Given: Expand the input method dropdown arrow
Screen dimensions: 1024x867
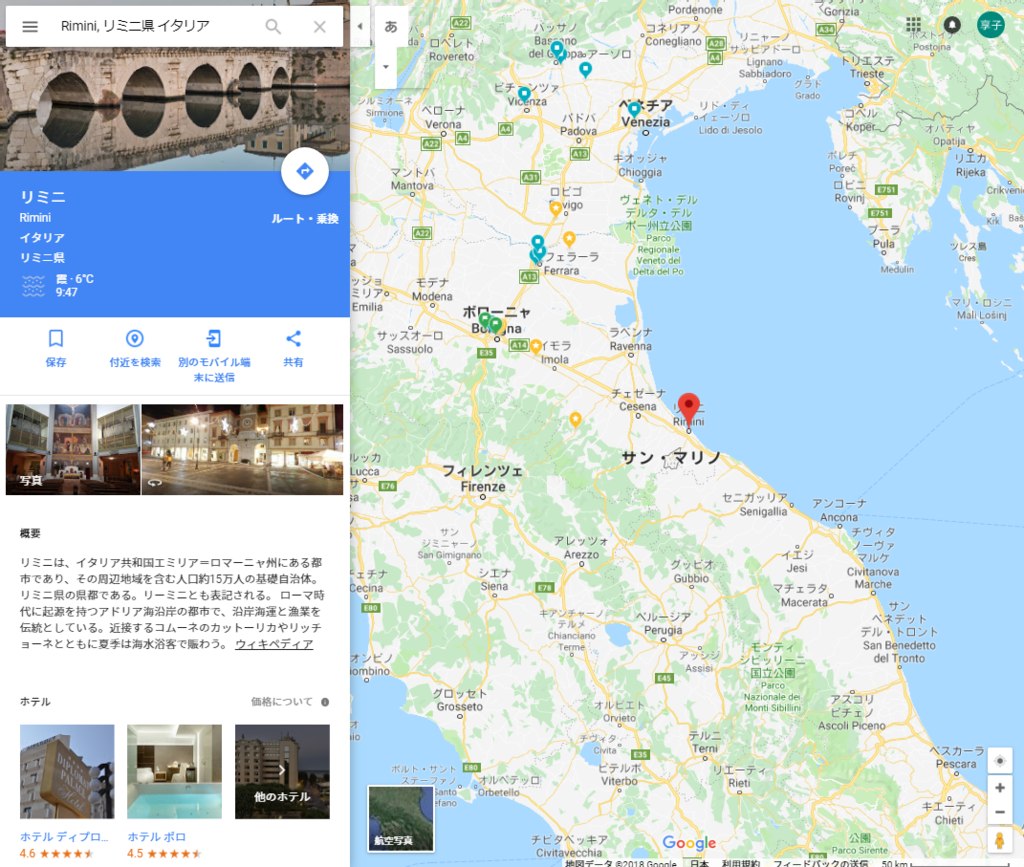Looking at the screenshot, I should pos(386,67).
